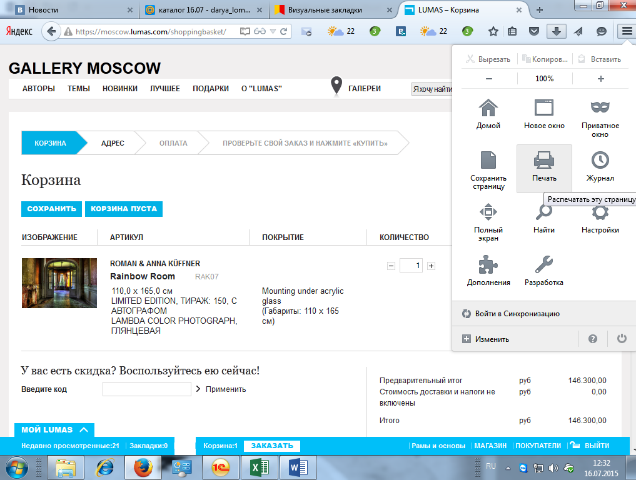Screen dimensions: 636x480
Task: Show hidden tray icons arrow
Action: [x=508, y=468]
